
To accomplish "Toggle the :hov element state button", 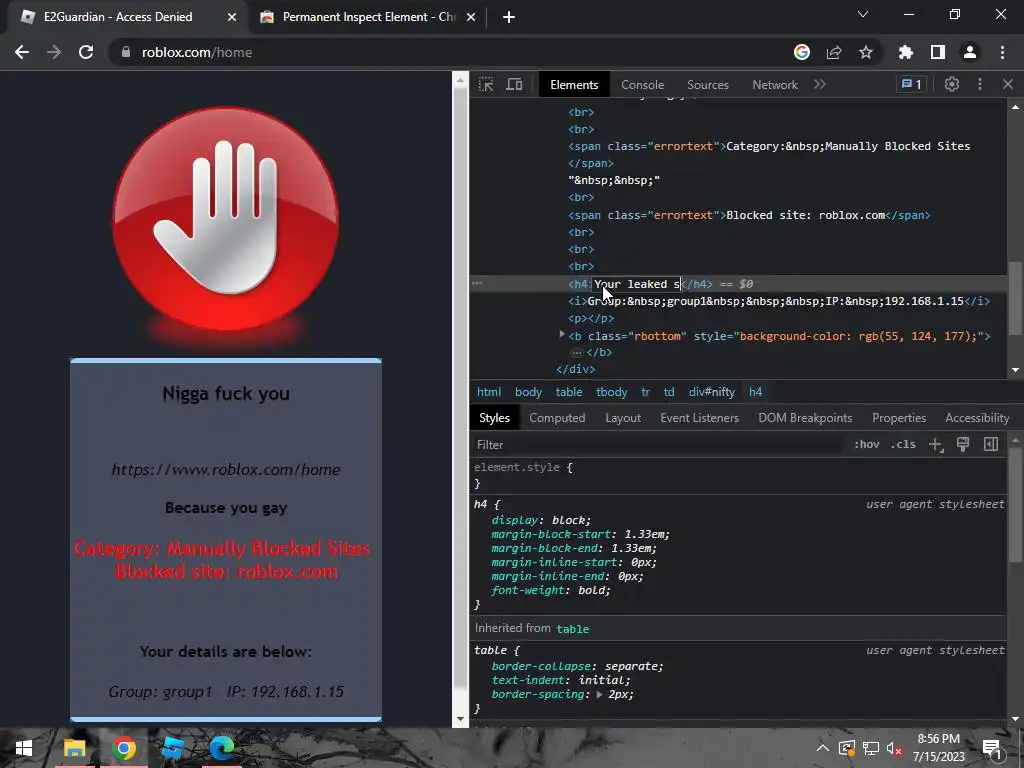I will pos(867,445).
